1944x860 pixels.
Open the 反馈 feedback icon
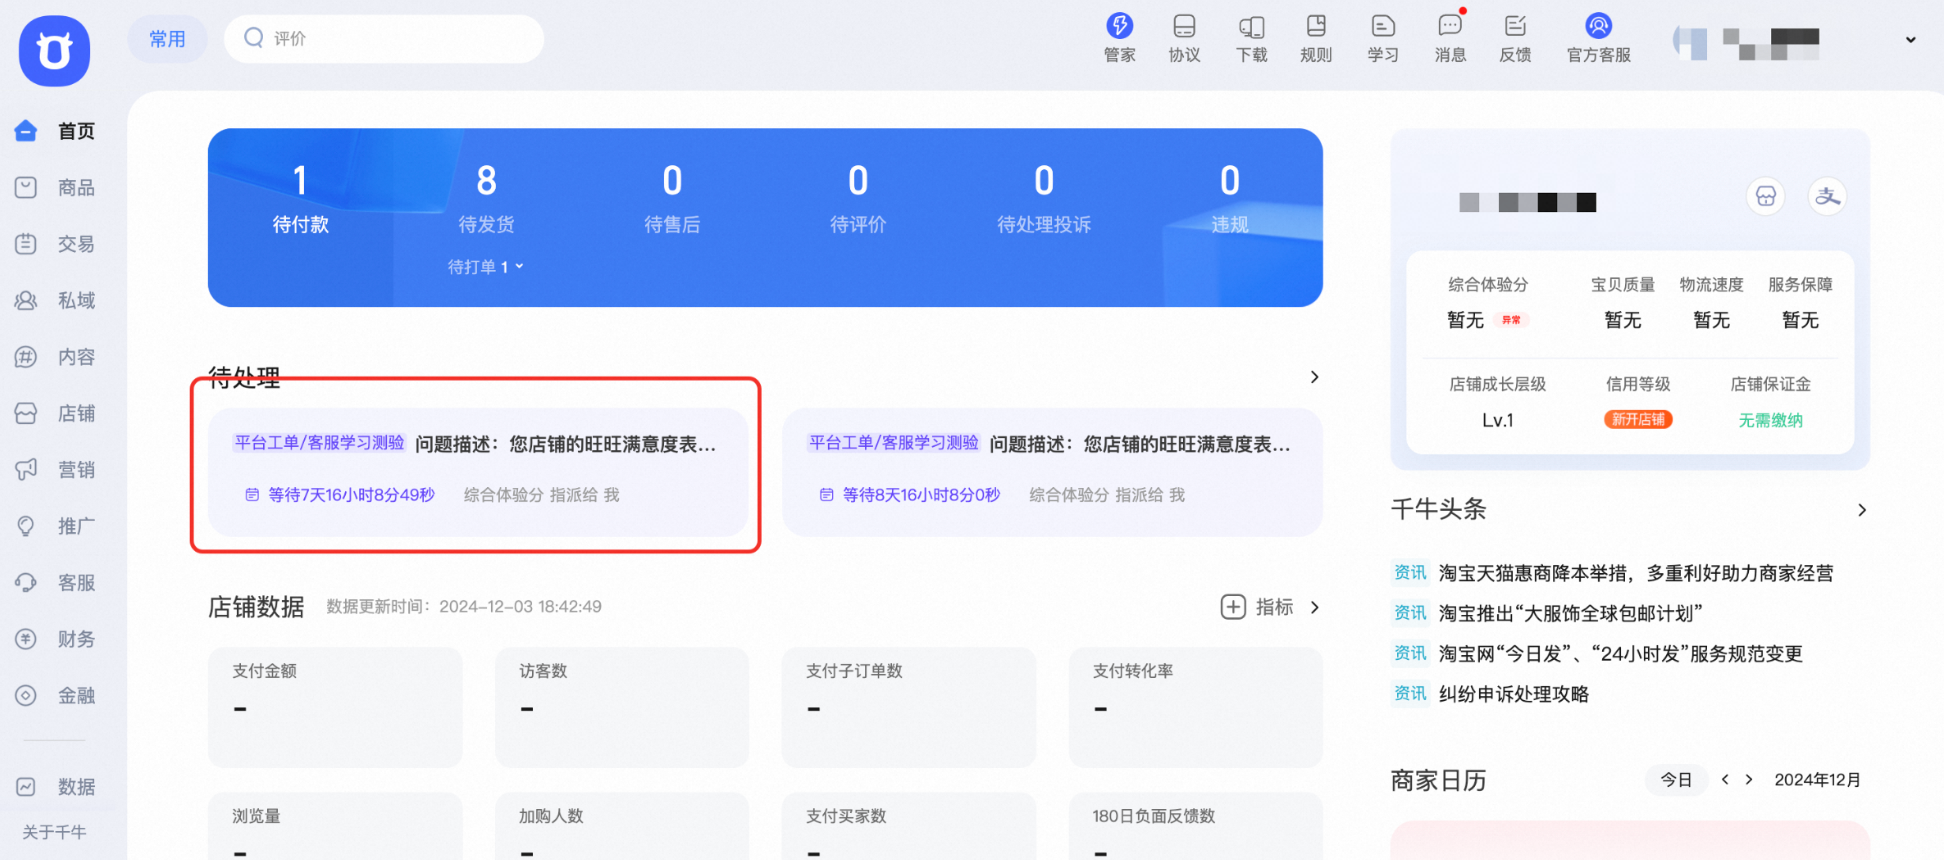point(1515,26)
